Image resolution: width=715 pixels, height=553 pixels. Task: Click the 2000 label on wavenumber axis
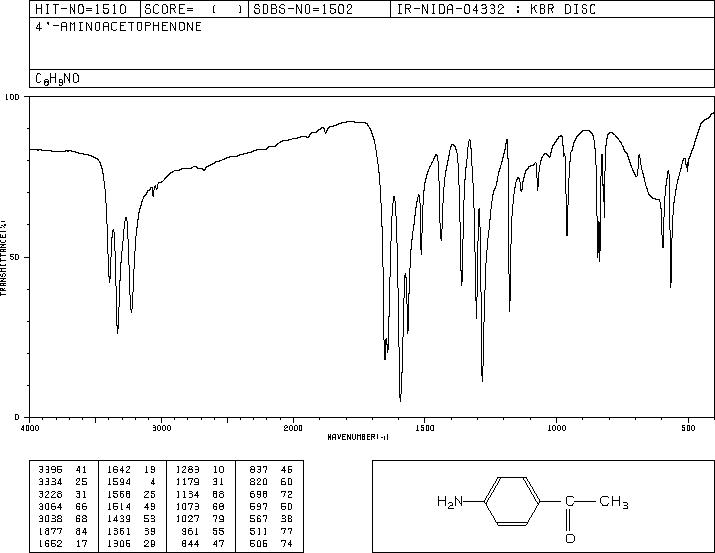click(x=293, y=428)
